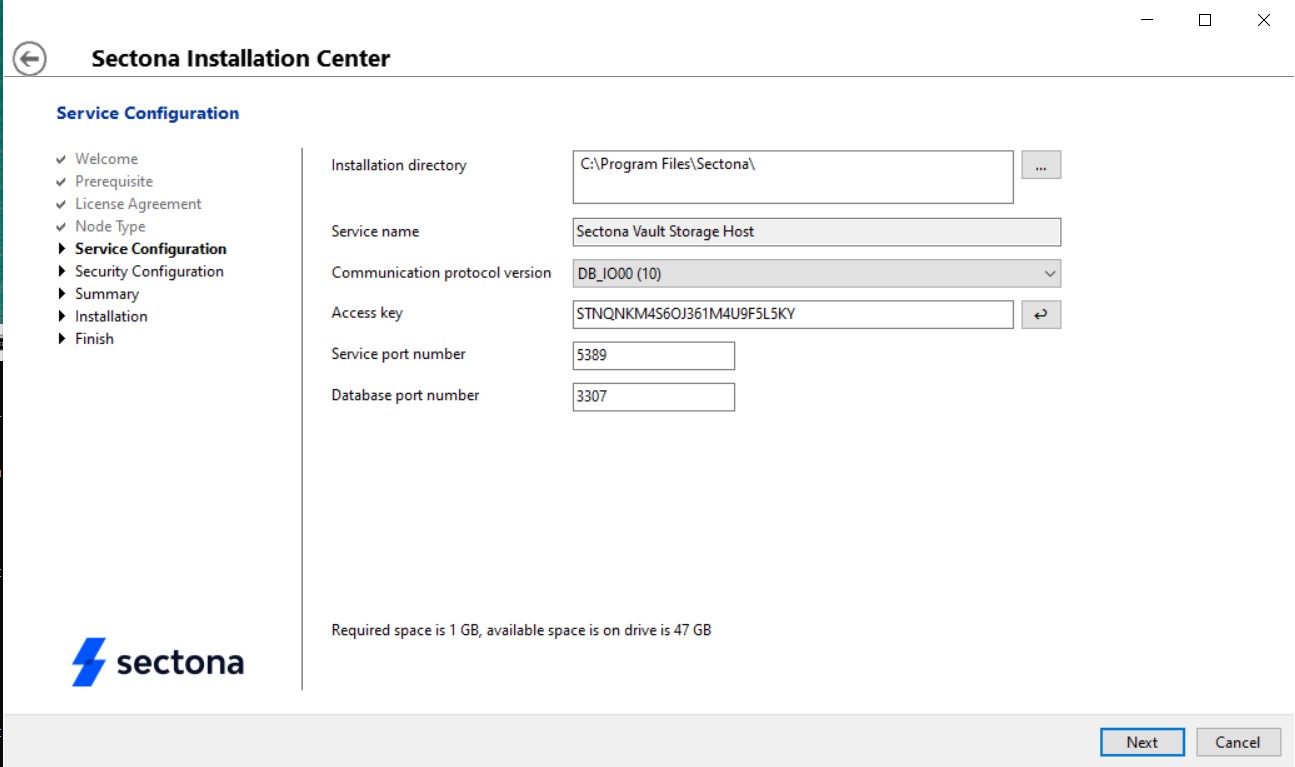Browse for installation directory with ellipsis button
The height and width of the screenshot is (767, 1295).
click(x=1040, y=166)
